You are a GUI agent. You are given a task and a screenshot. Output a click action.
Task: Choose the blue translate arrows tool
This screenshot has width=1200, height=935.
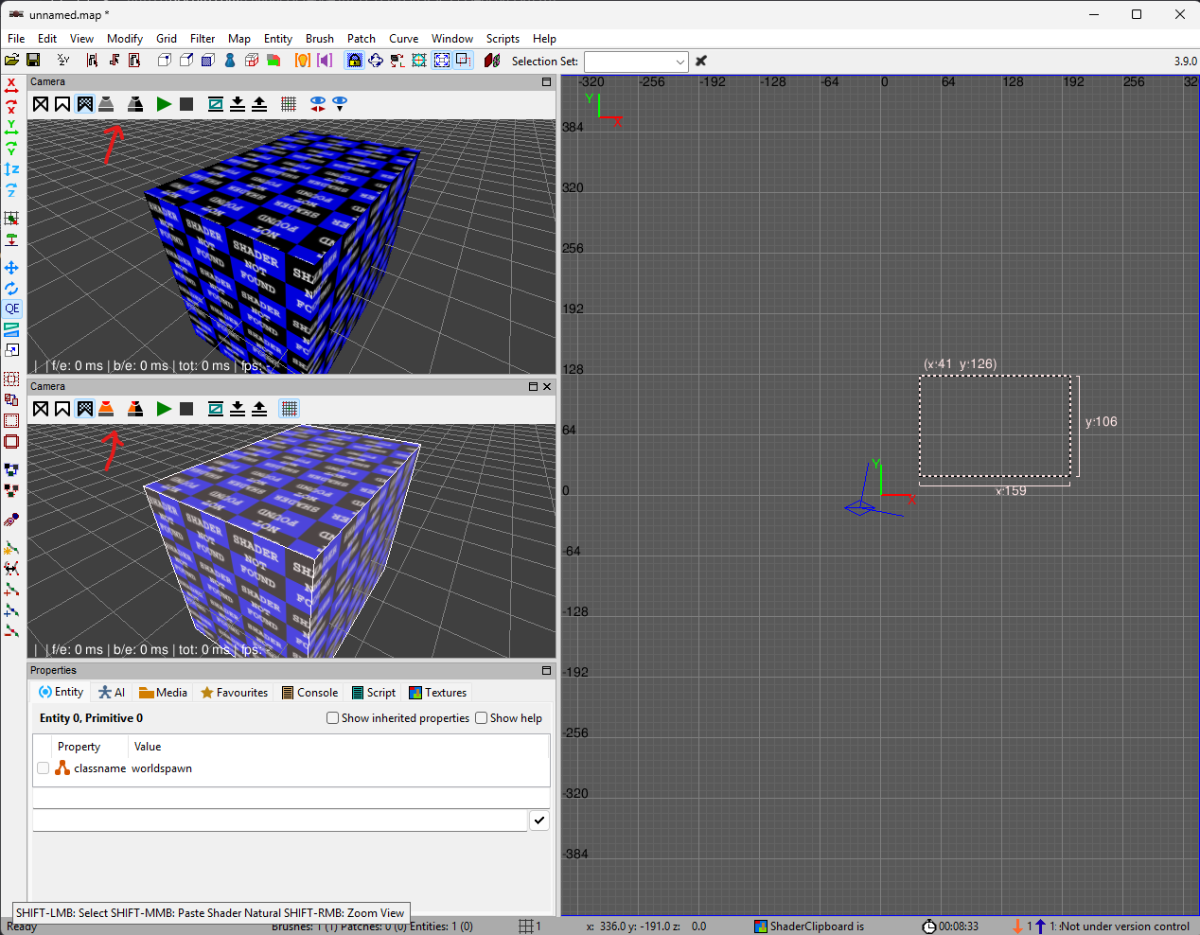[x=12, y=268]
